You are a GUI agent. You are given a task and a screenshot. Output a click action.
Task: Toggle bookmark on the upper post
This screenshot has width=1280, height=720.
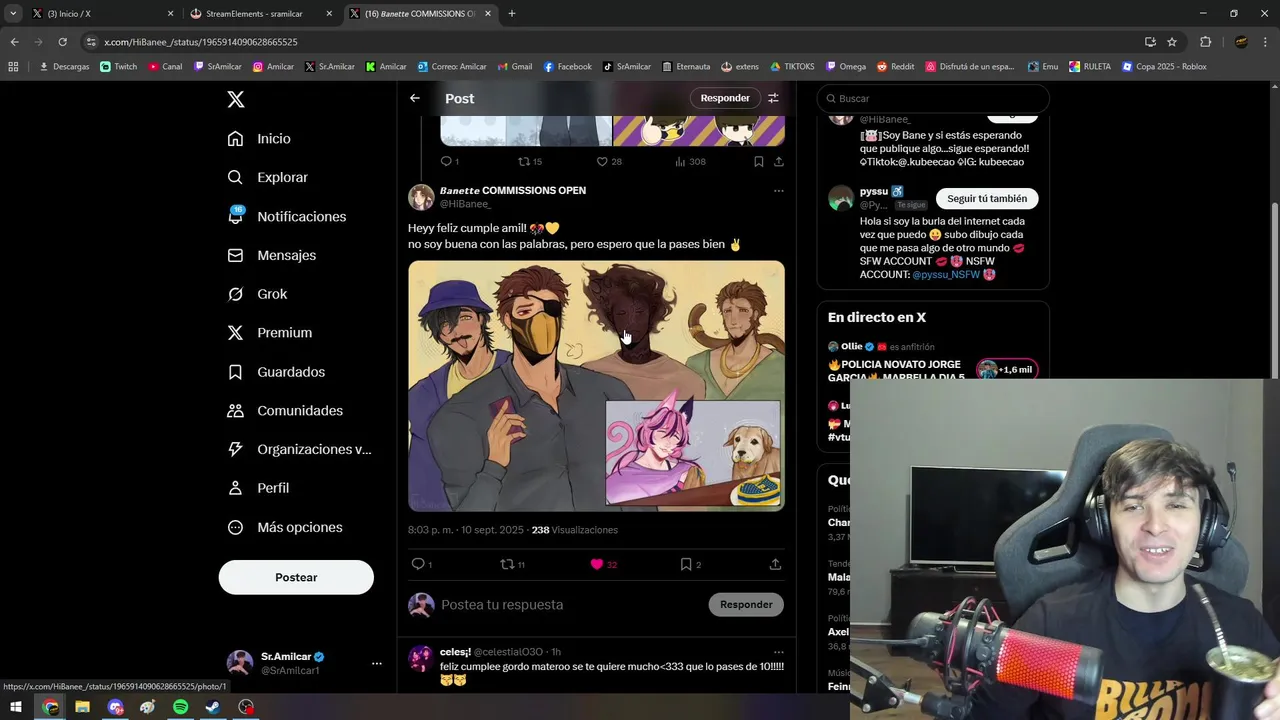click(758, 161)
